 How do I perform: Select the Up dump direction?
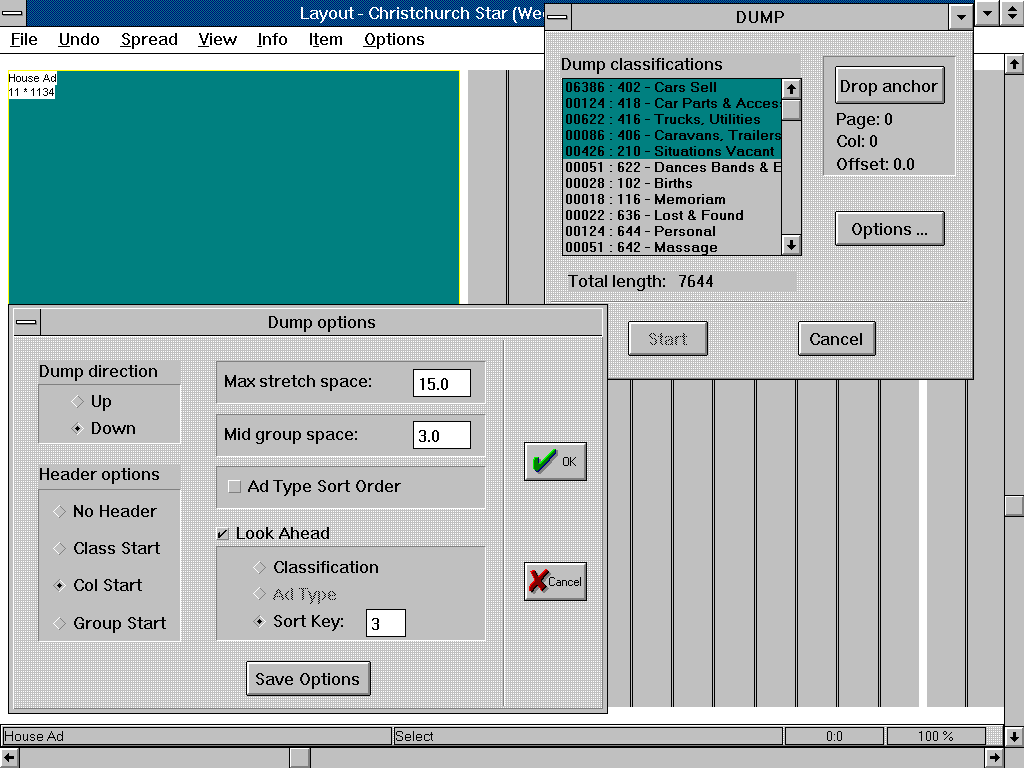[91, 401]
